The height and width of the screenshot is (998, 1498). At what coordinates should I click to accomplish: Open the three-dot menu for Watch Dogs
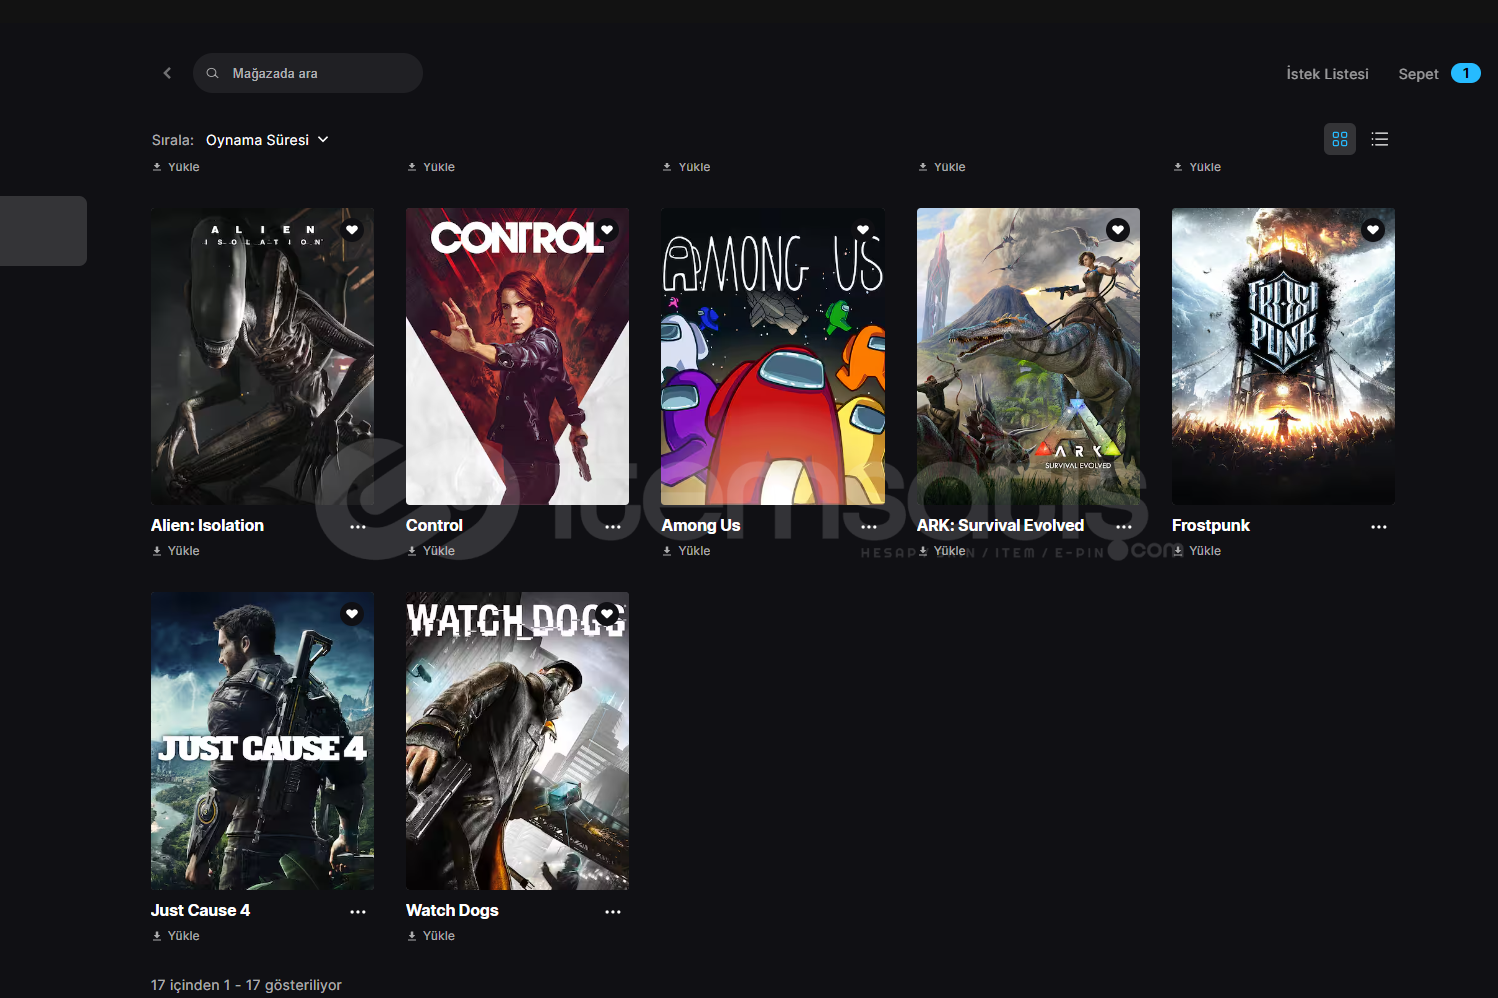pyautogui.click(x=613, y=912)
